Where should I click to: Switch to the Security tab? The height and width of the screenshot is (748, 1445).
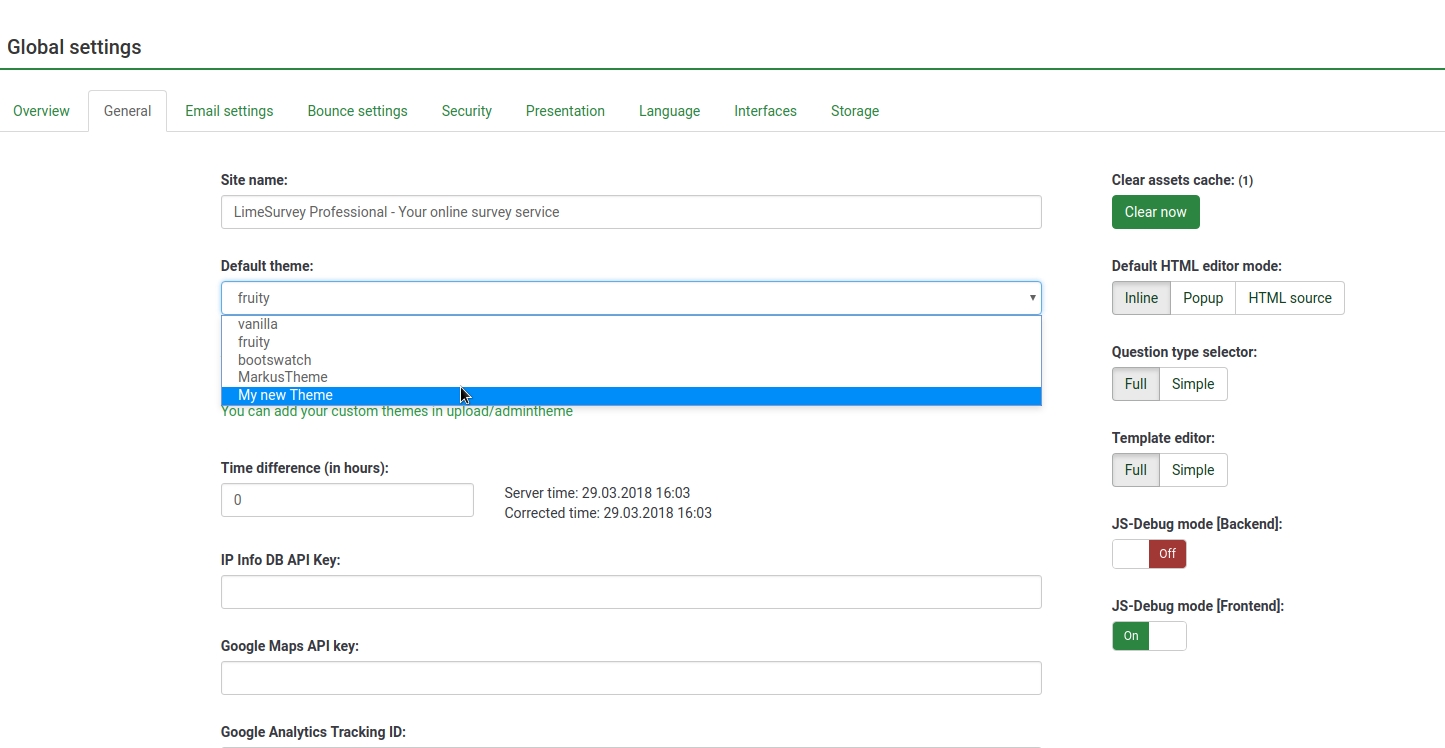(x=467, y=111)
